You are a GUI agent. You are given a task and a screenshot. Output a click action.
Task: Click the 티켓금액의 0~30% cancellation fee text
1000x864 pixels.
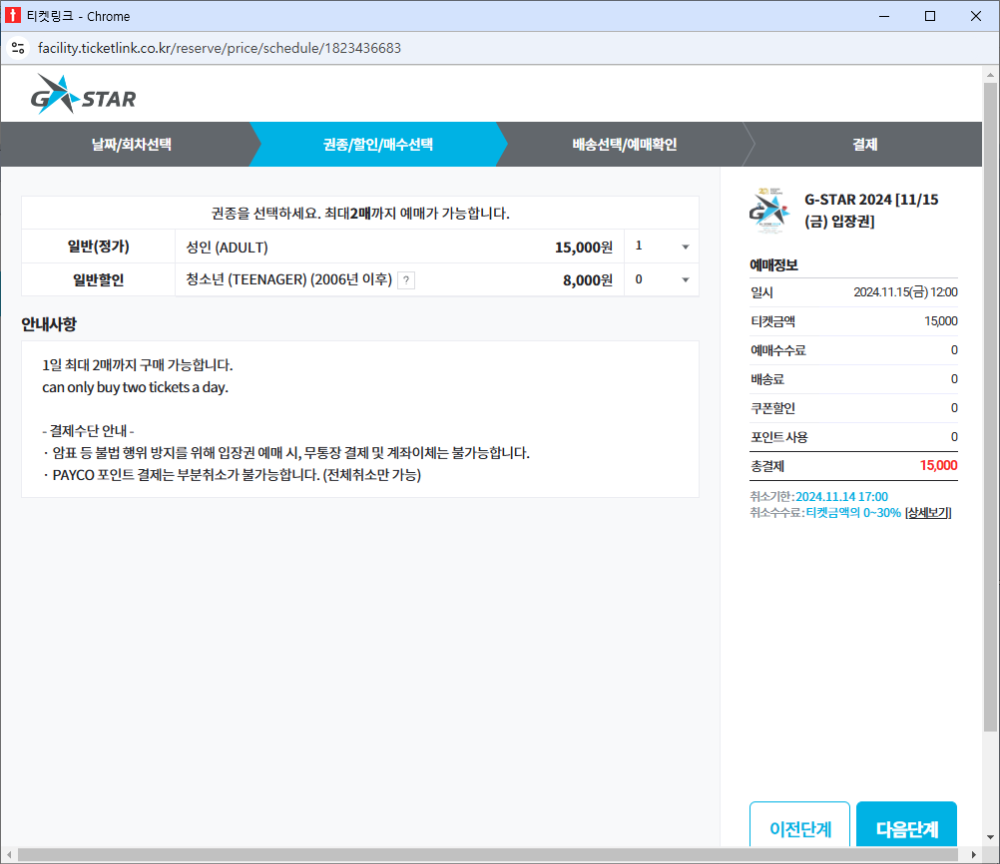853,513
